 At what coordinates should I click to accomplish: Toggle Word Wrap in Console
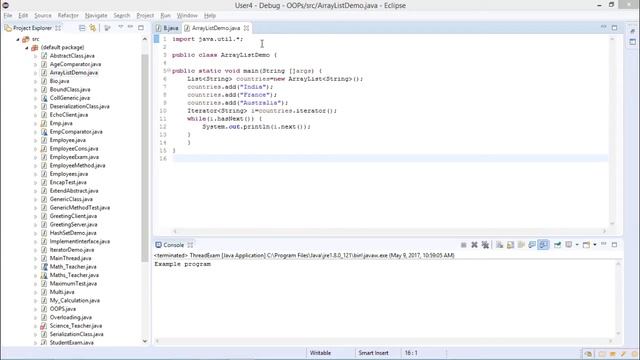[521, 245]
